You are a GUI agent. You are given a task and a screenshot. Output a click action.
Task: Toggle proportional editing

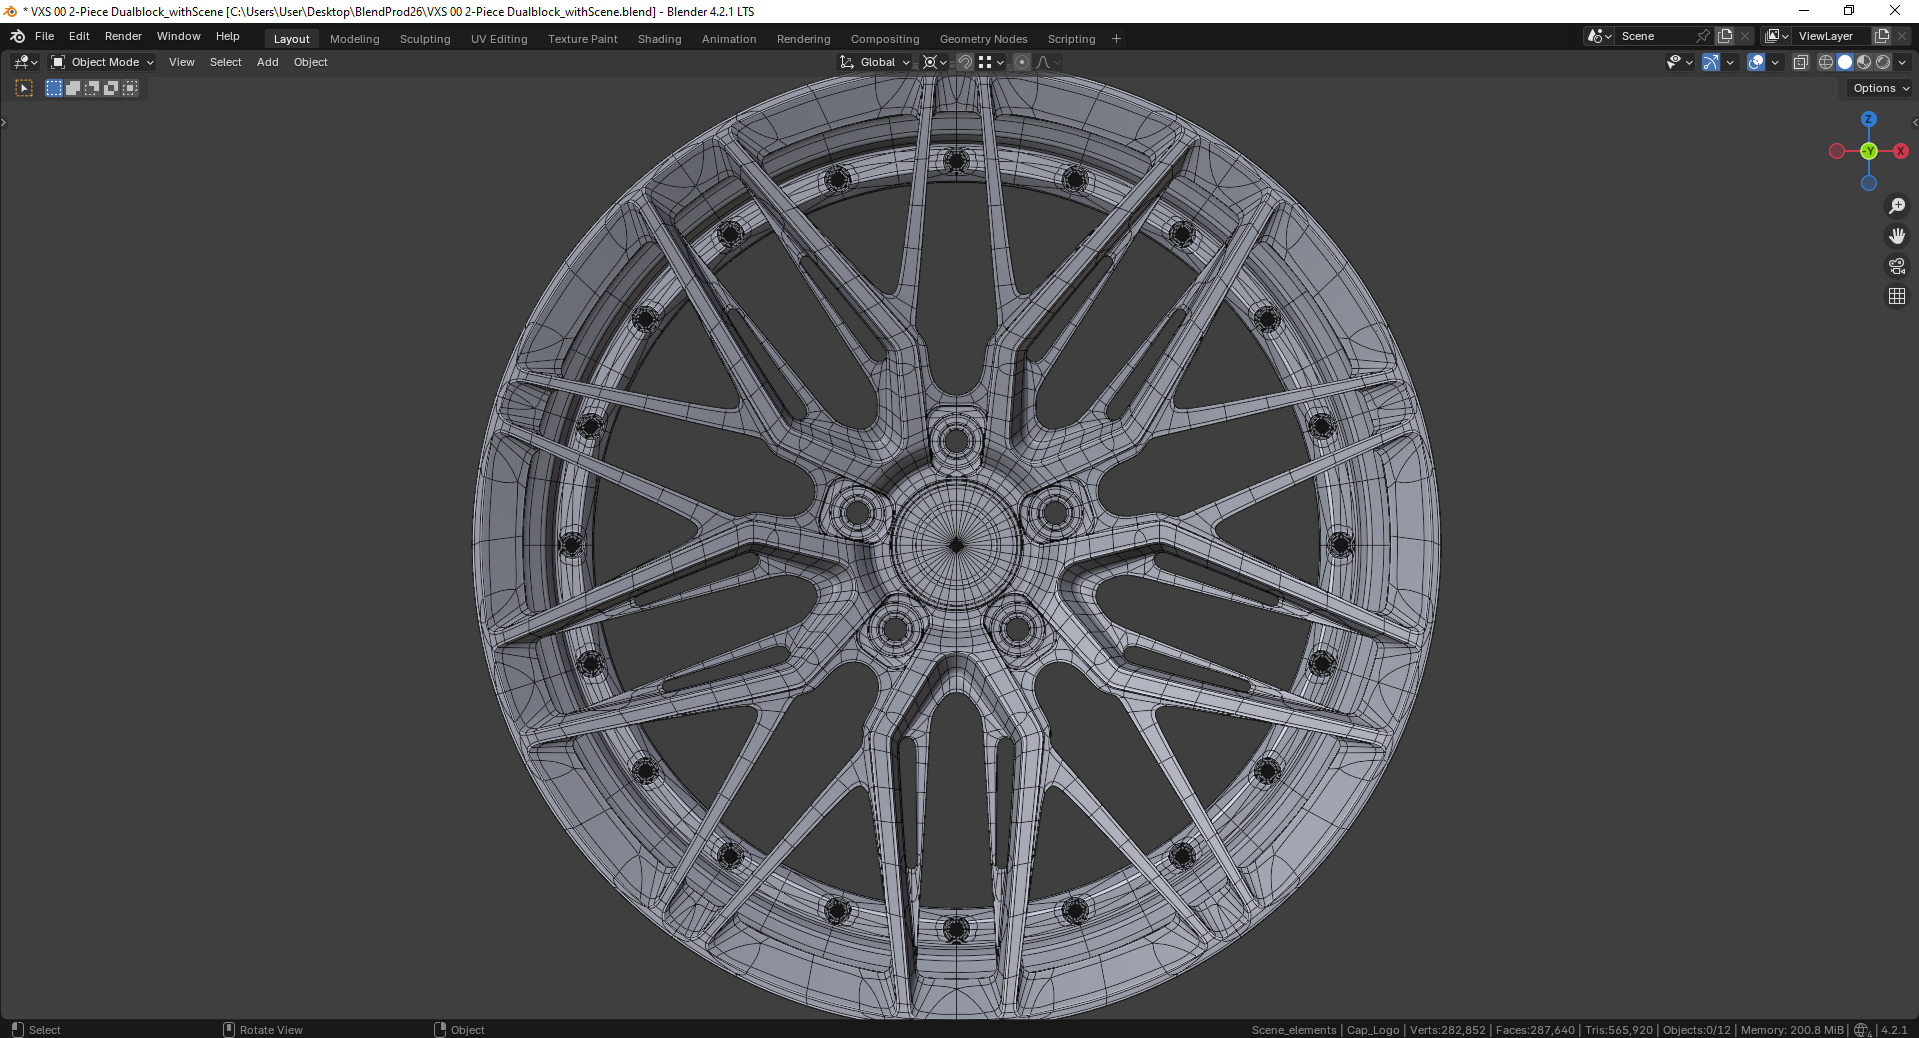(x=1021, y=62)
